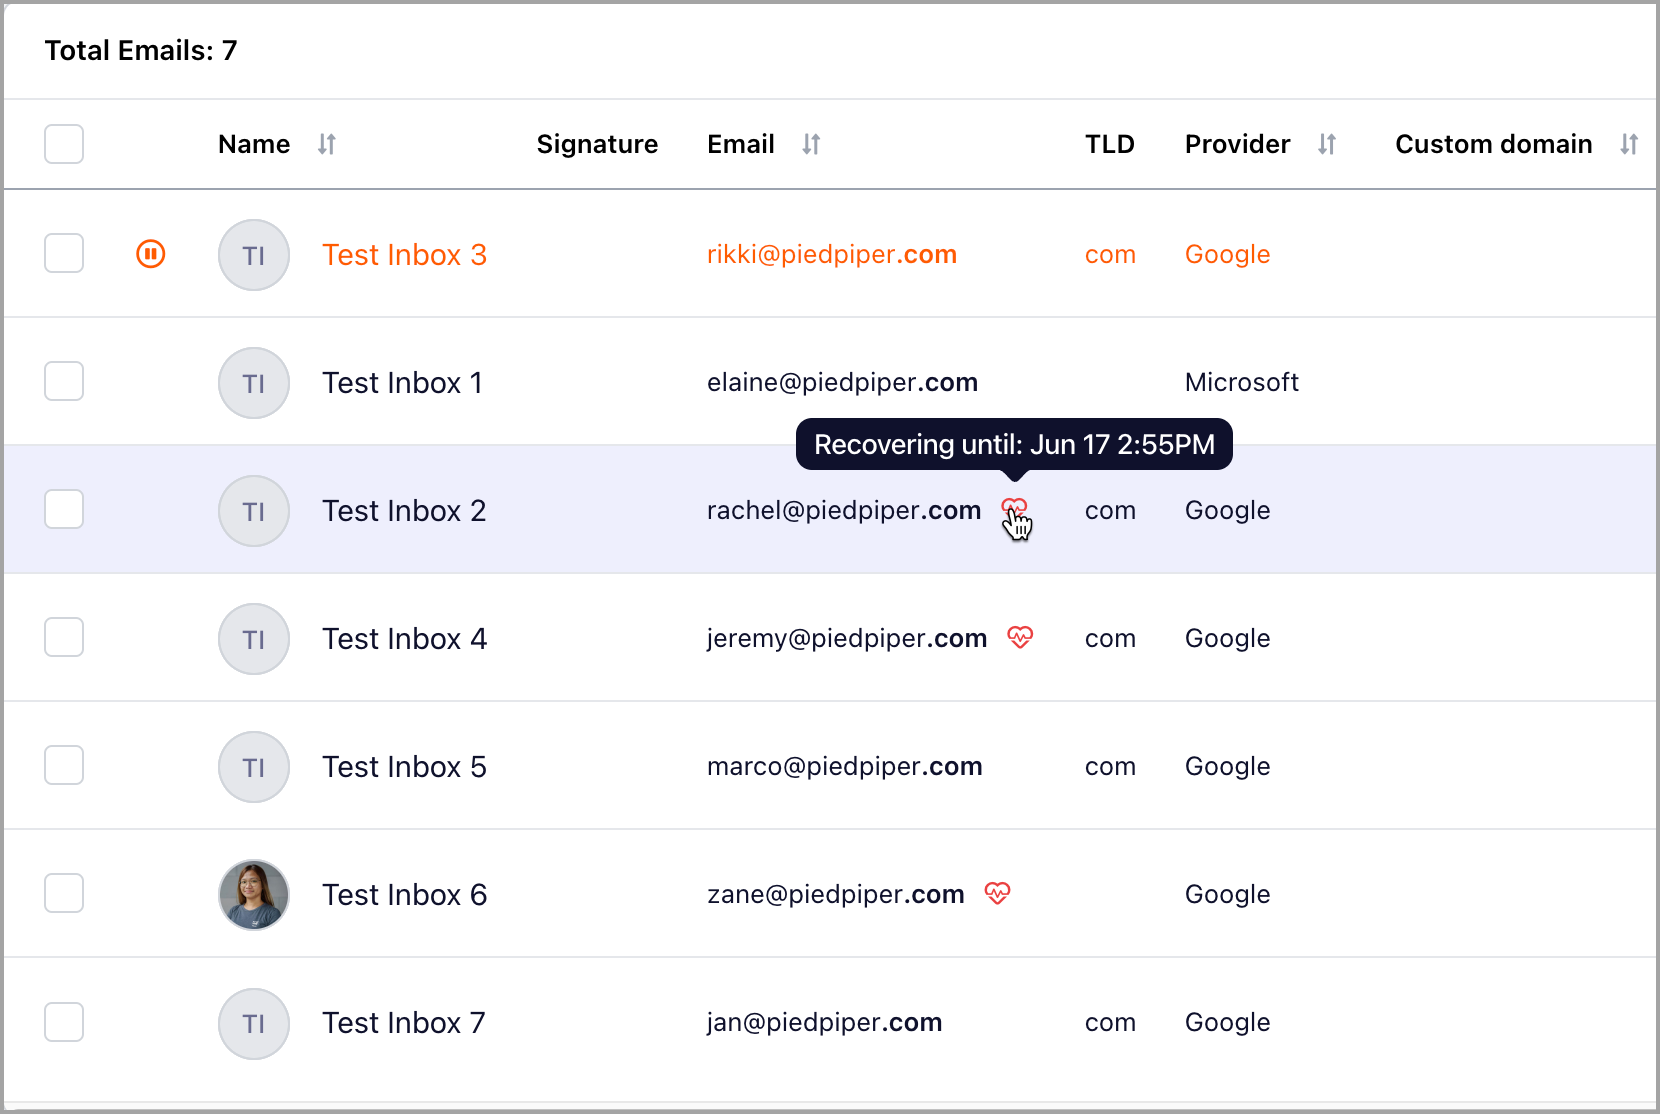Click the email jan@piedpiper.com
This screenshot has height=1114, width=1660.
click(825, 1023)
